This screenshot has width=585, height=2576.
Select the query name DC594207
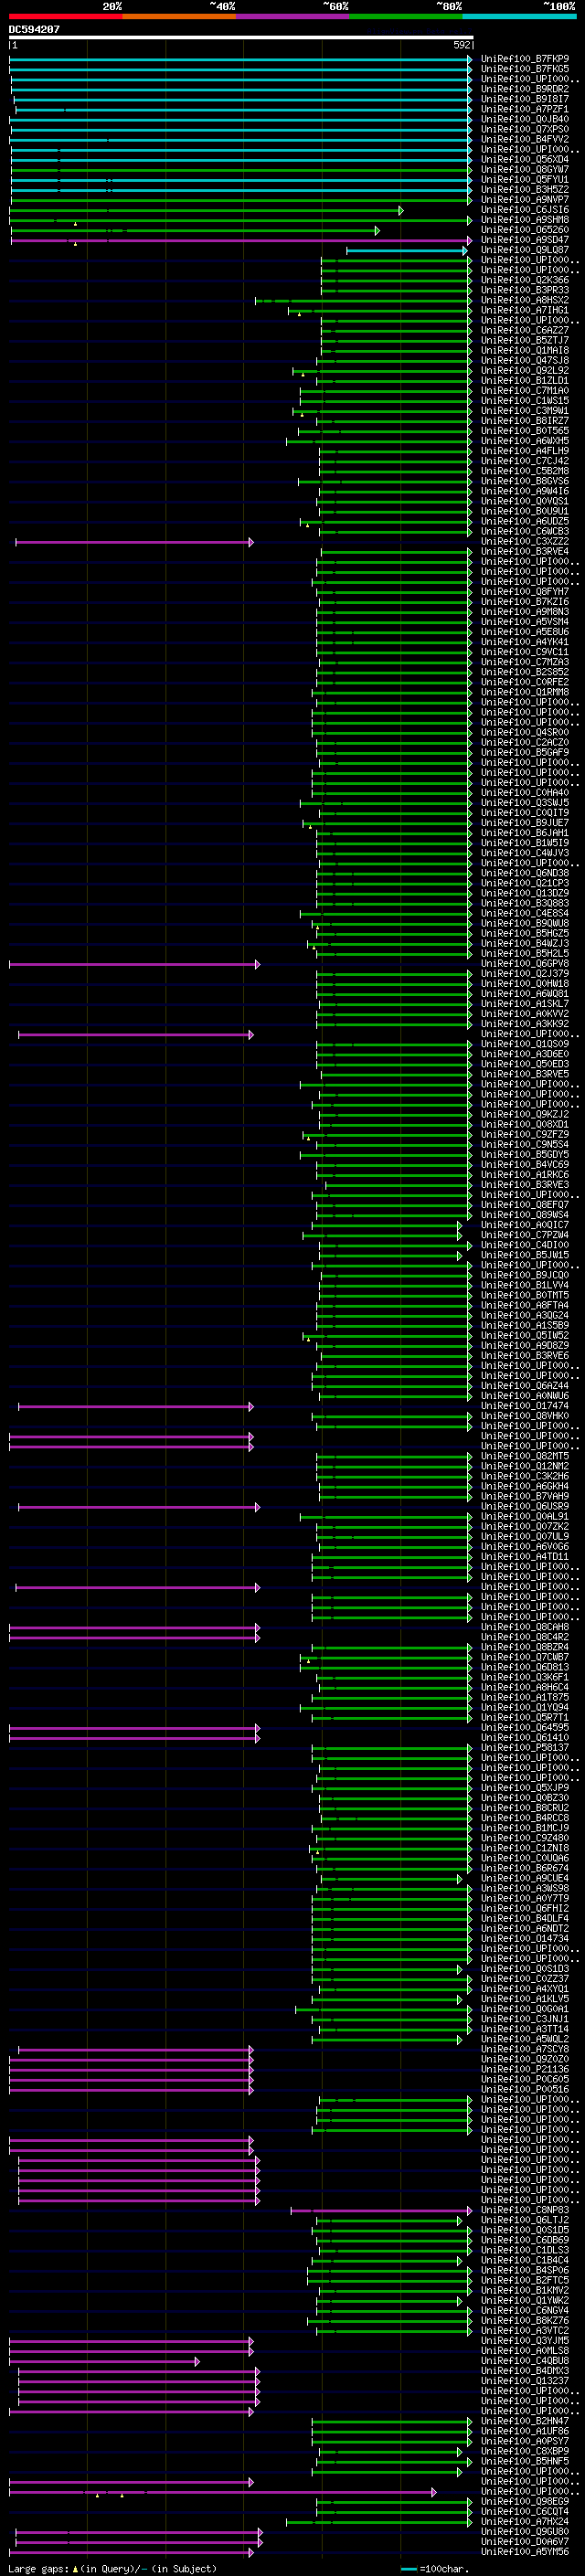[x=34, y=29]
